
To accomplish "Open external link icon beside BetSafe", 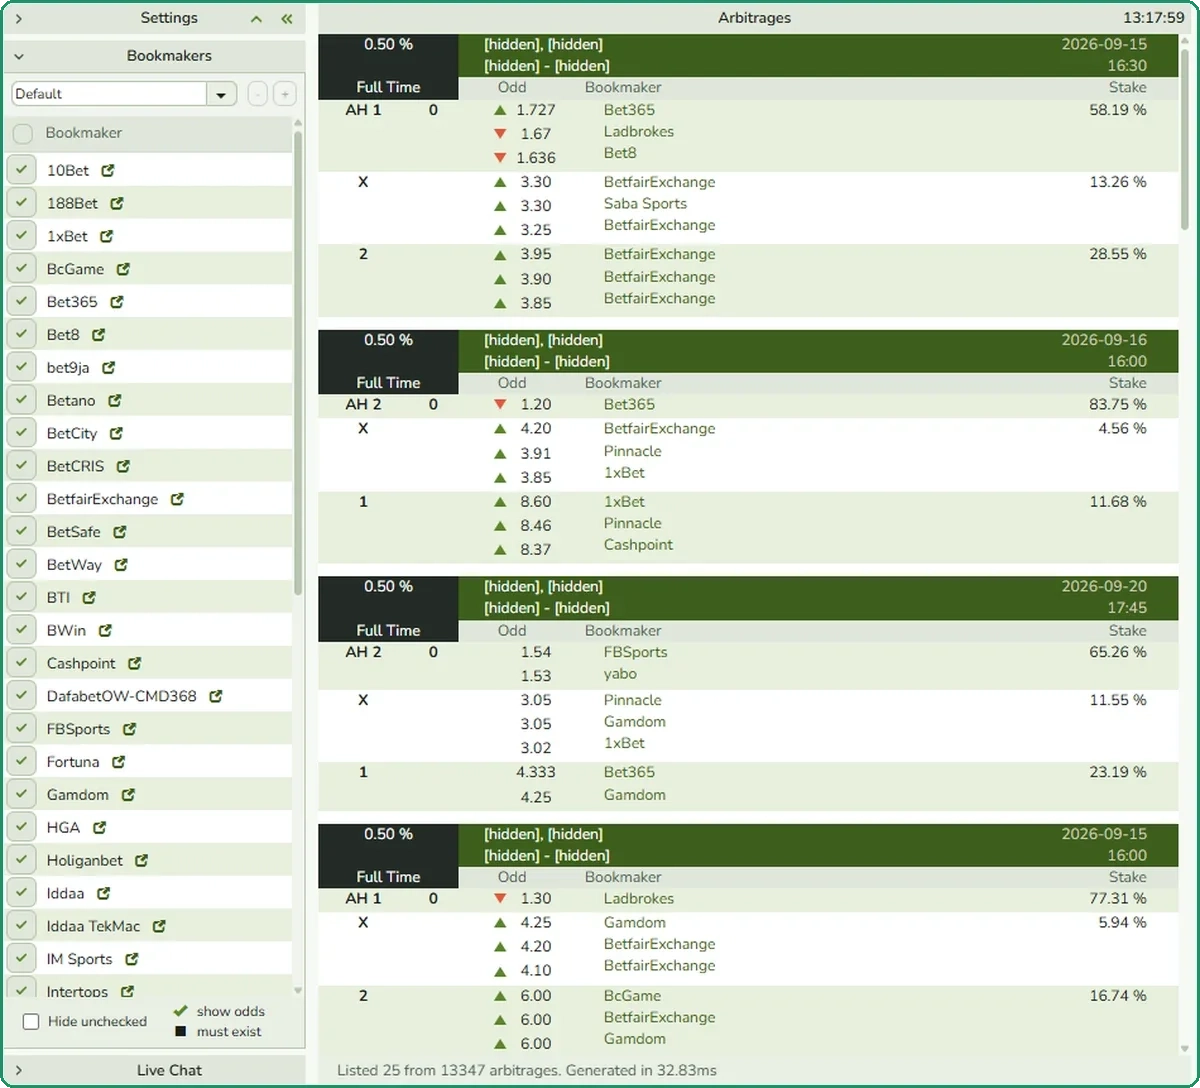I will (x=120, y=531).
